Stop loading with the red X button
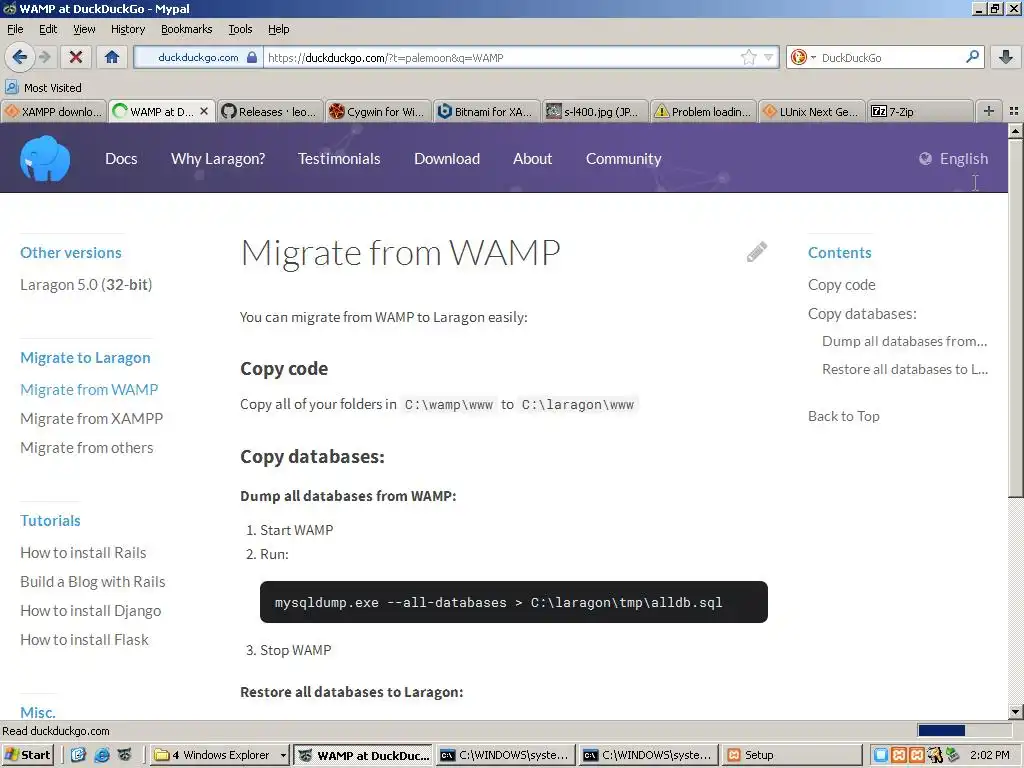 pyautogui.click(x=76, y=57)
